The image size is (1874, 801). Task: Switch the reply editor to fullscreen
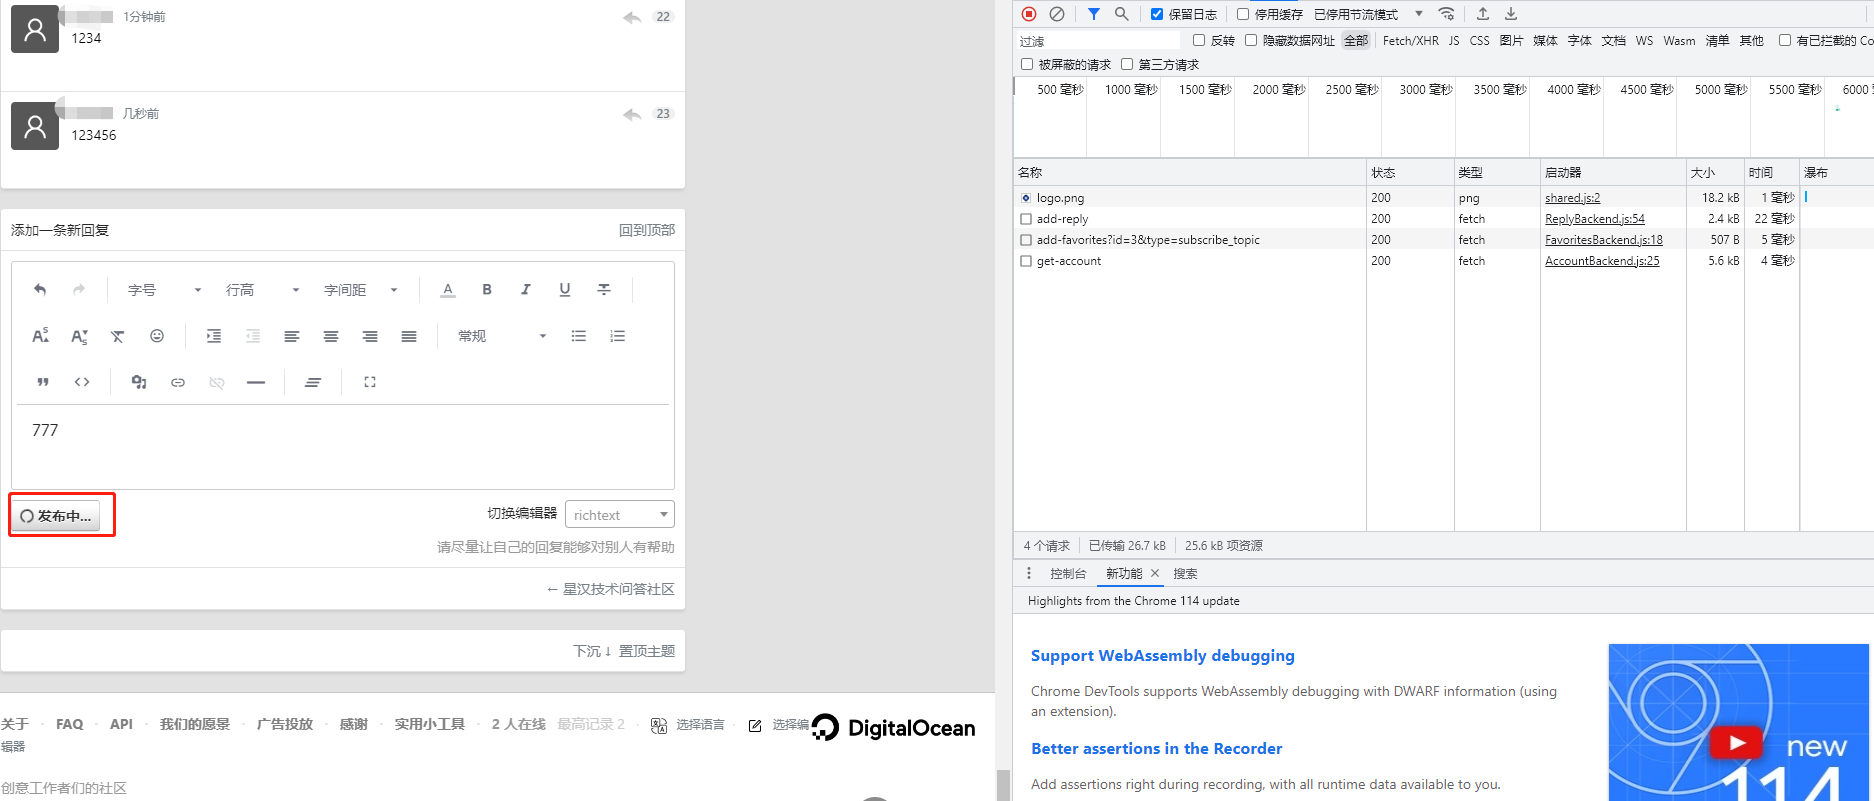click(x=370, y=382)
